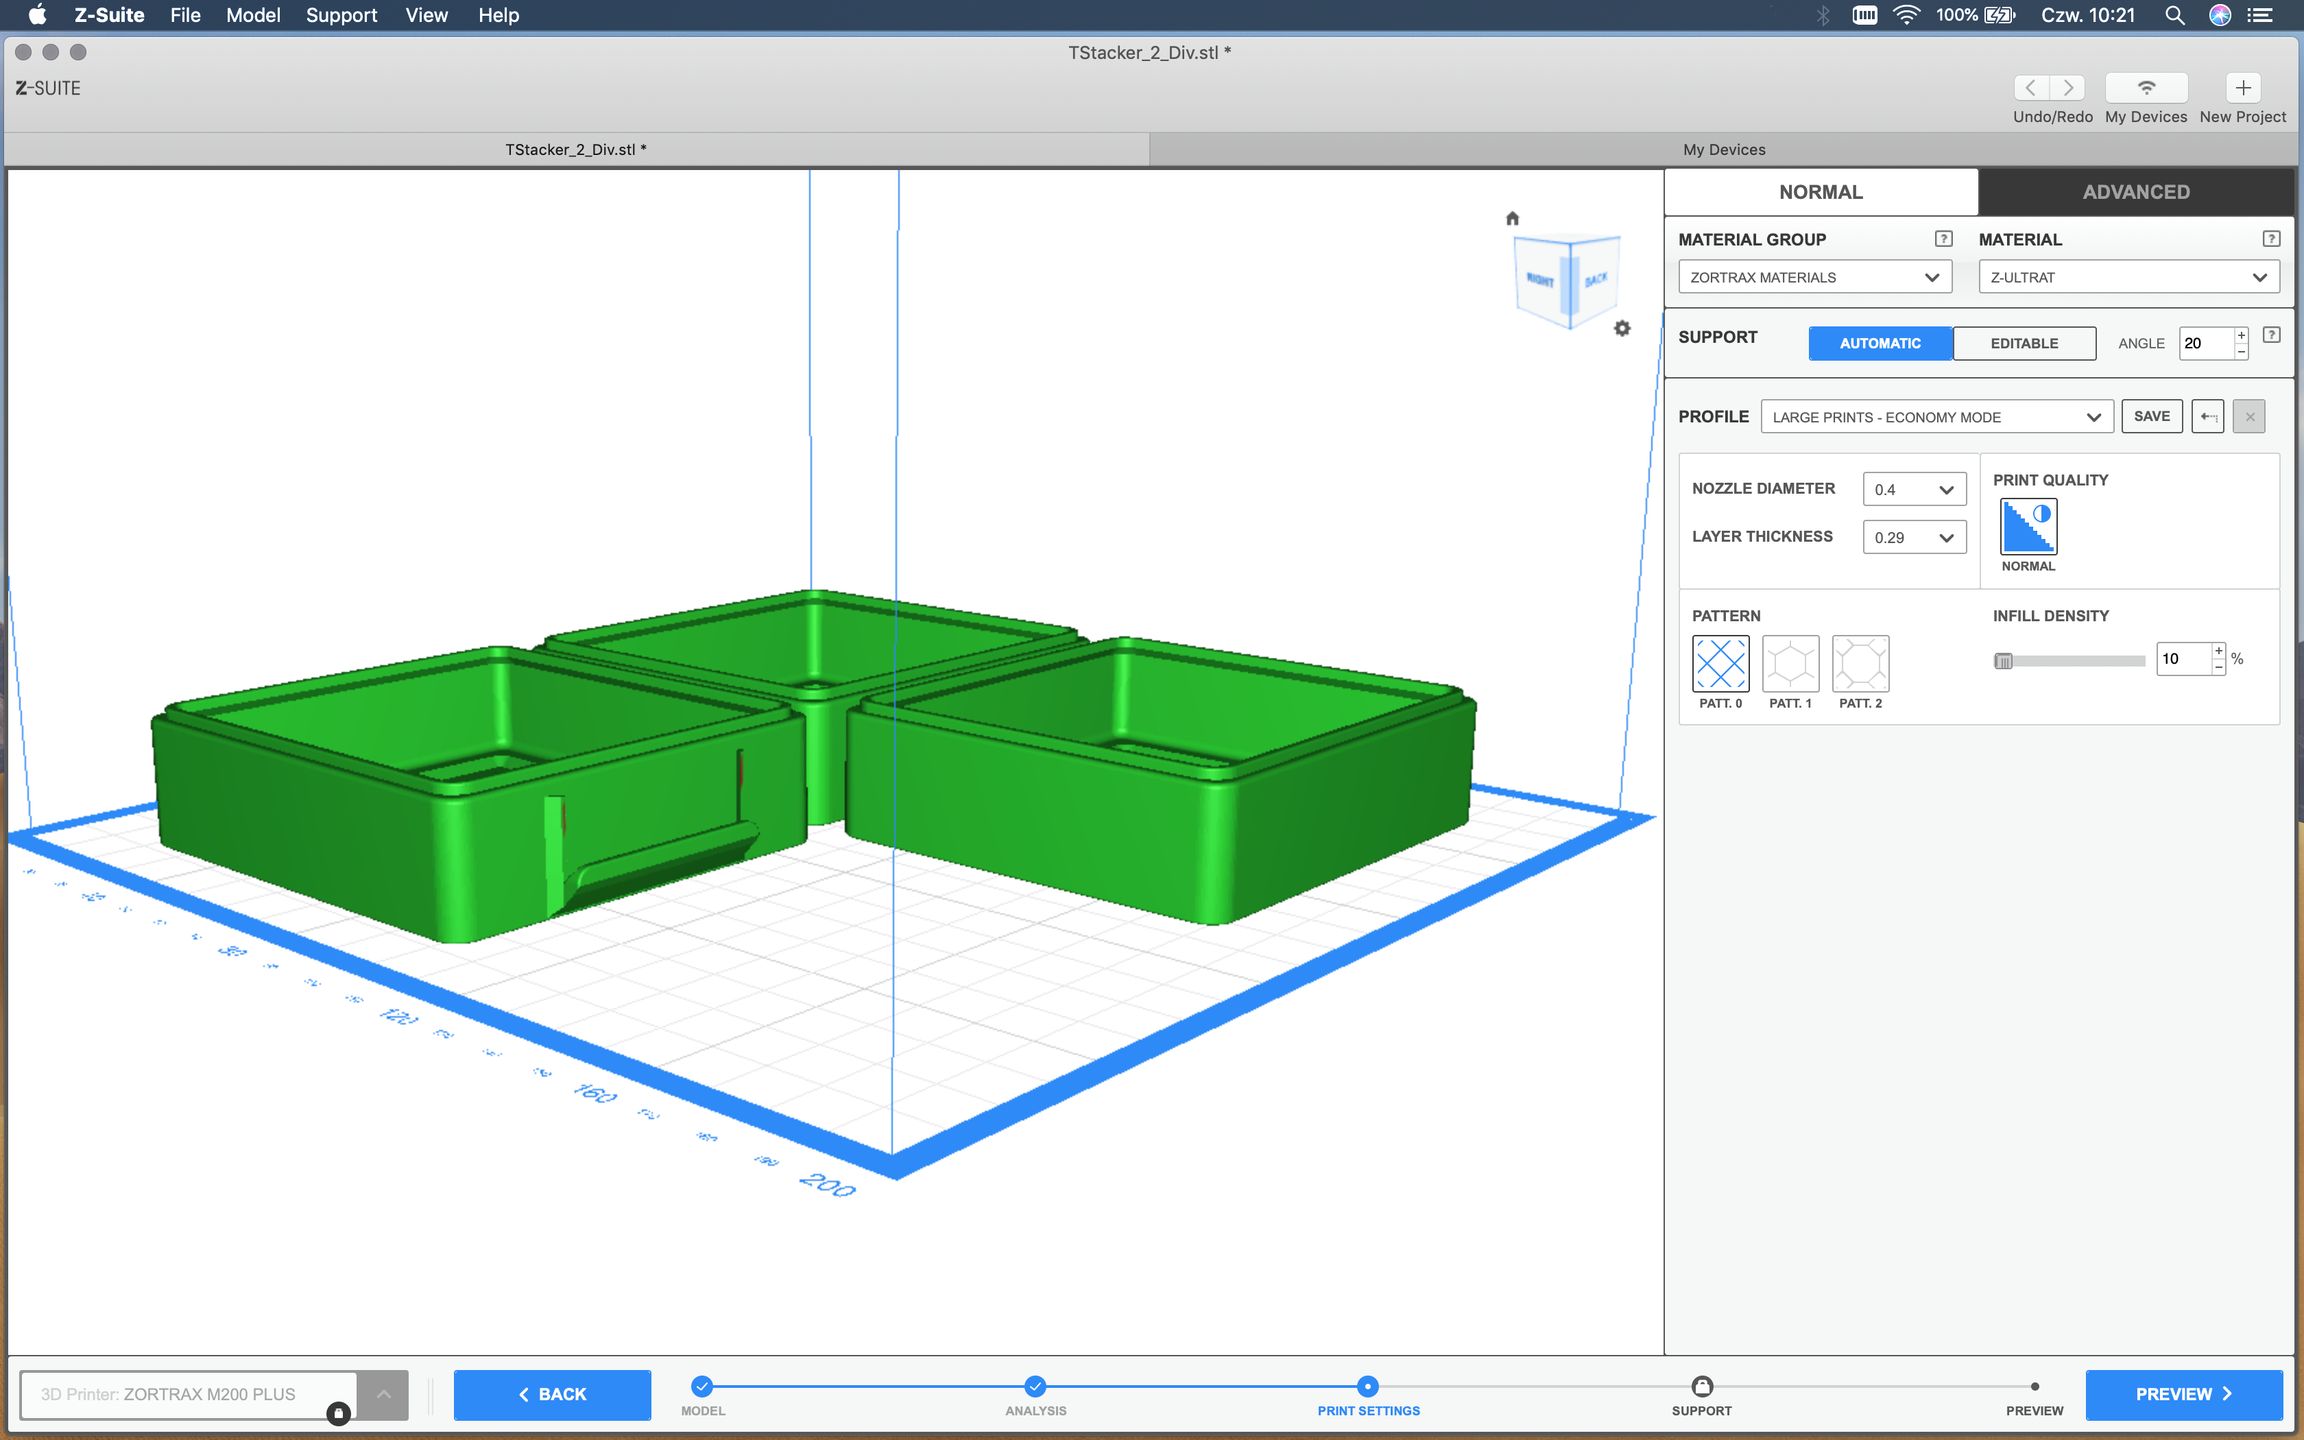Go to the Analysis step marker

click(1035, 1386)
